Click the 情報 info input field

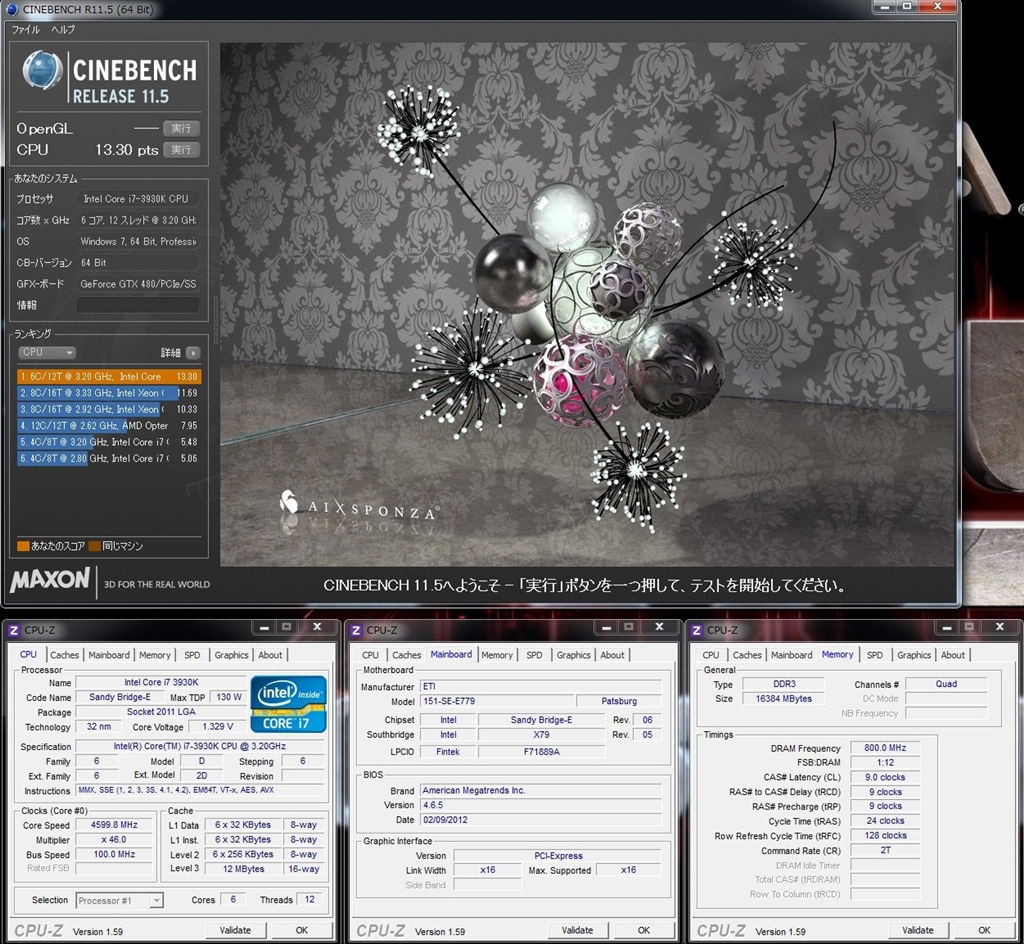(x=138, y=305)
